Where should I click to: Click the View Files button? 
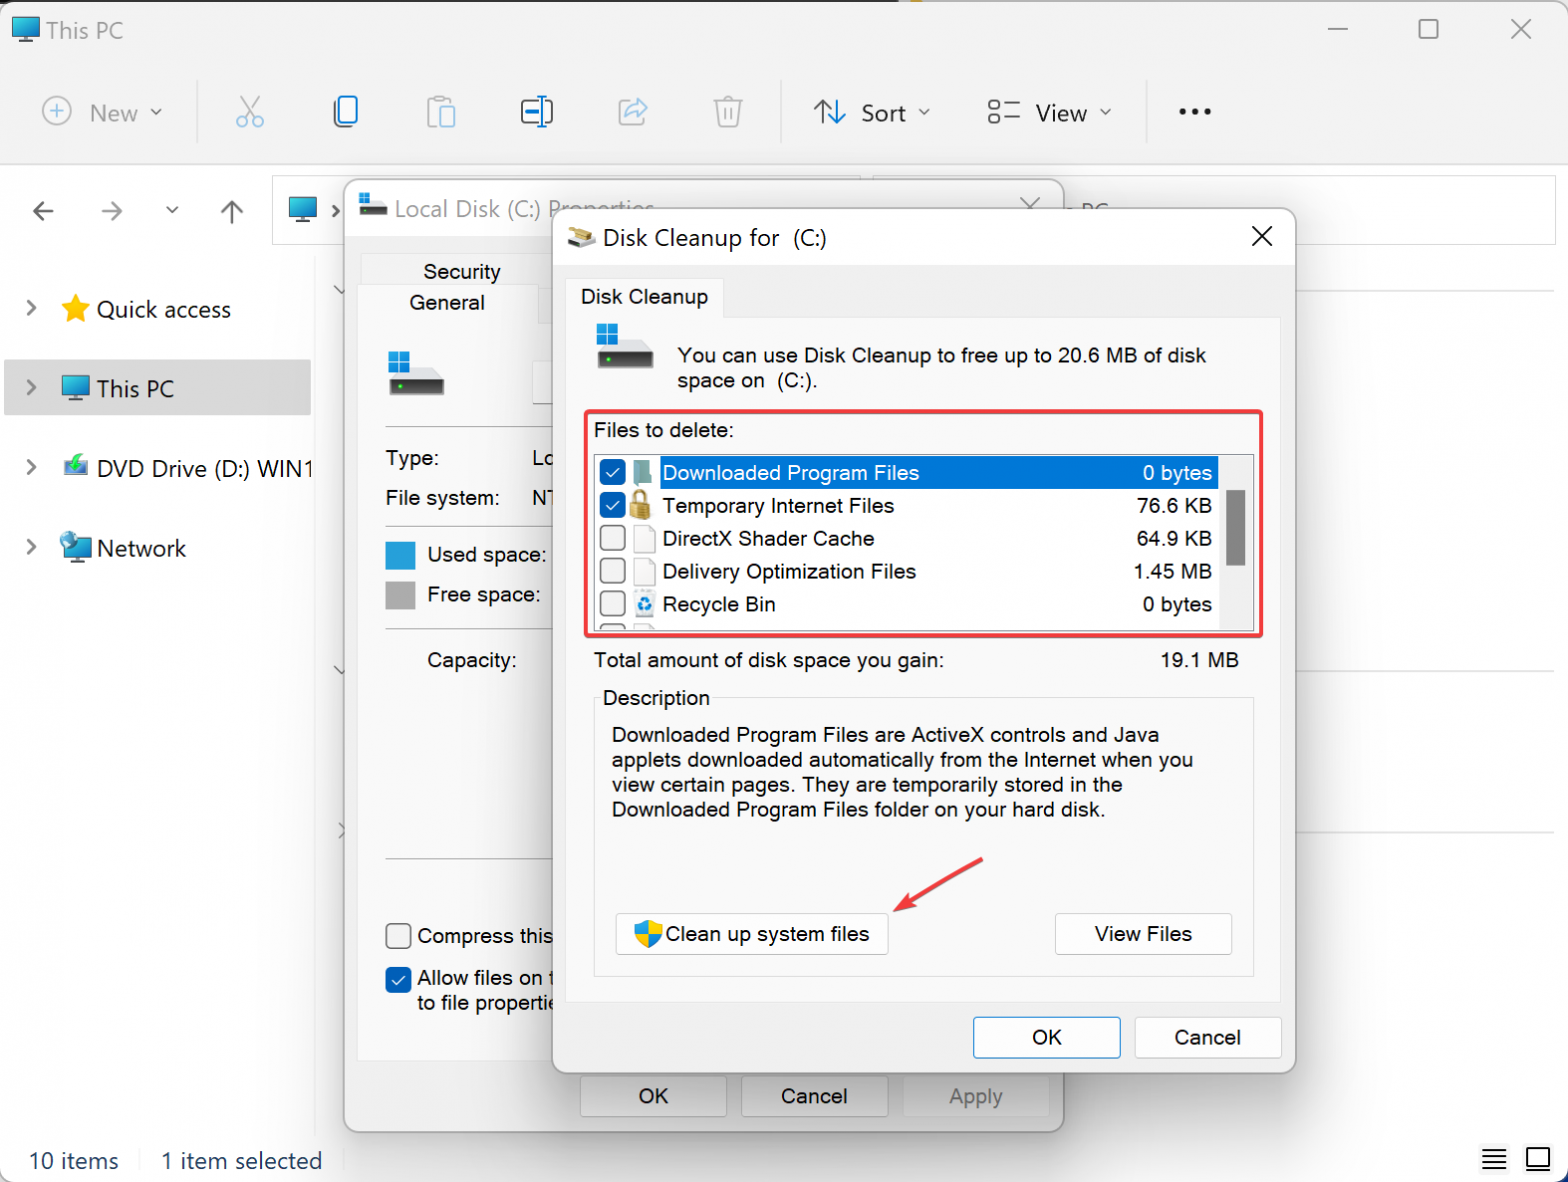pyautogui.click(x=1143, y=934)
